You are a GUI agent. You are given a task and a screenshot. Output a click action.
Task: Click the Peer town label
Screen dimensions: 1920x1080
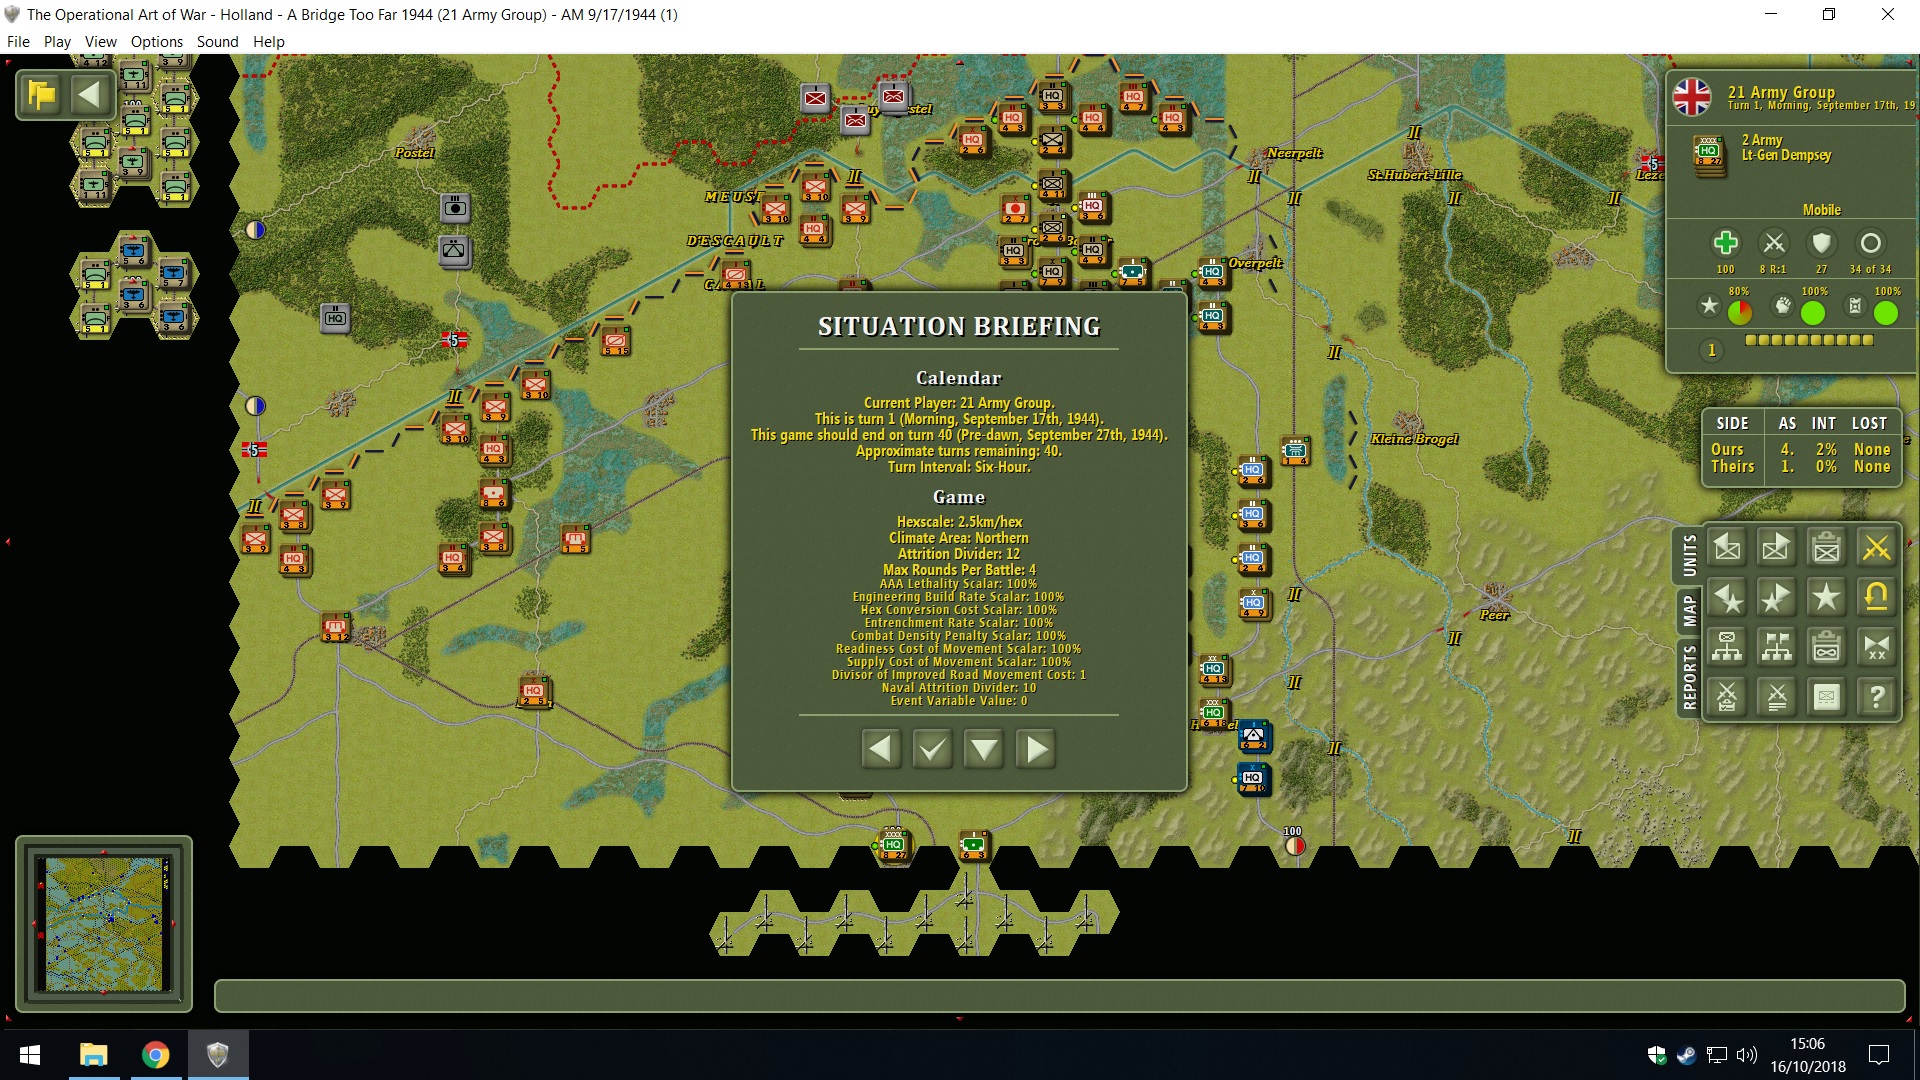click(x=1494, y=615)
